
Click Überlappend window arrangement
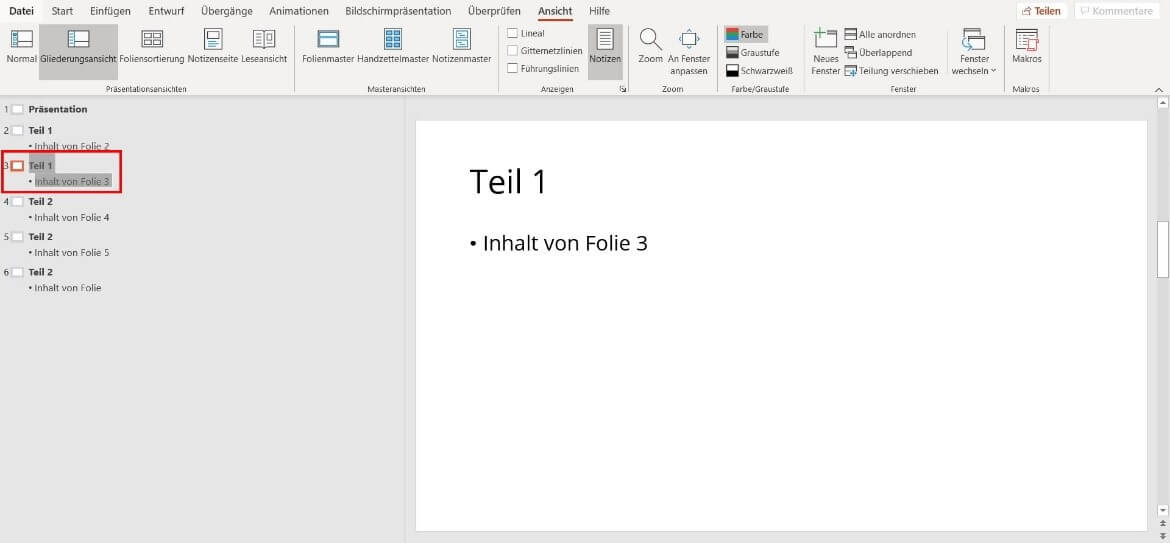pos(878,53)
